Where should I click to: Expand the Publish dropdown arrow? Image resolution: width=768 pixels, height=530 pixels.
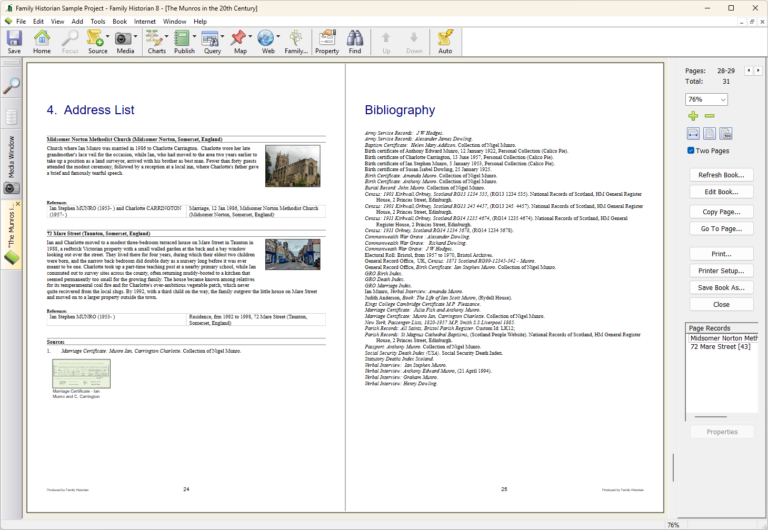click(194, 36)
